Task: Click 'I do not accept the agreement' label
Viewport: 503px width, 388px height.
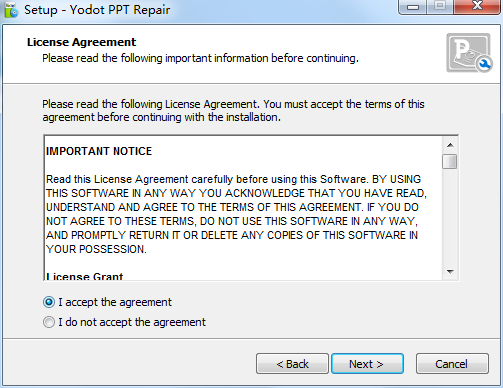Action: (132, 322)
